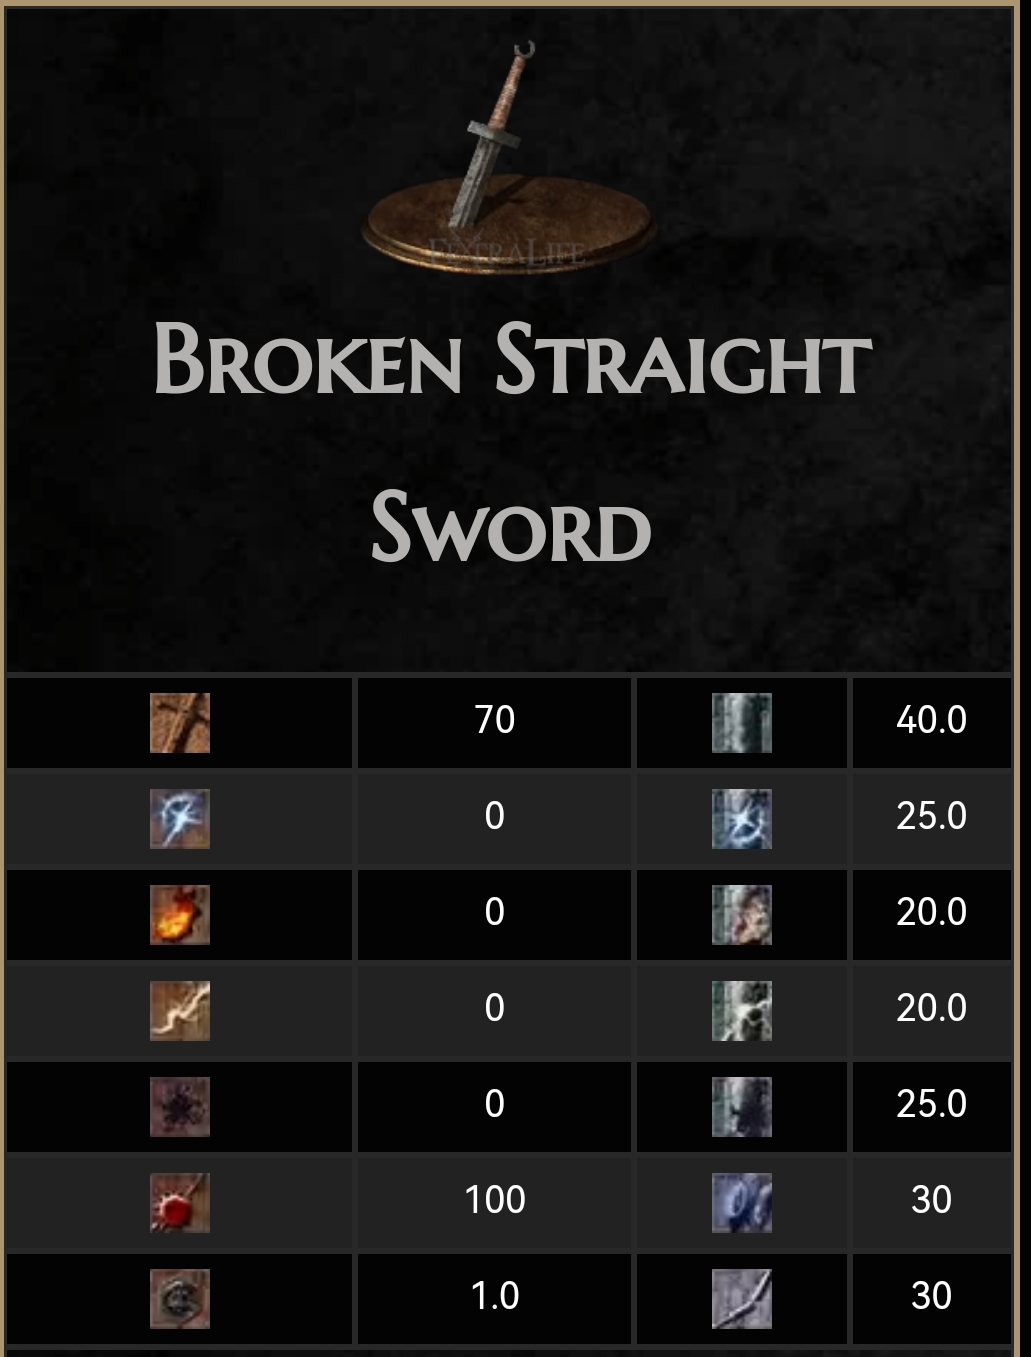Screen dimensions: 1031x1357
Task: Click the weight ring icon
Action: [180, 1299]
